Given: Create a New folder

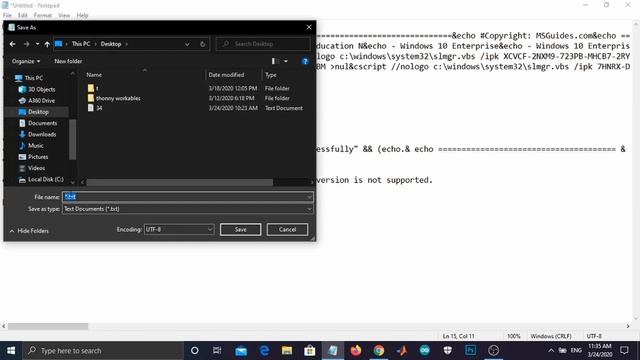Looking at the screenshot, I should pos(68,61).
